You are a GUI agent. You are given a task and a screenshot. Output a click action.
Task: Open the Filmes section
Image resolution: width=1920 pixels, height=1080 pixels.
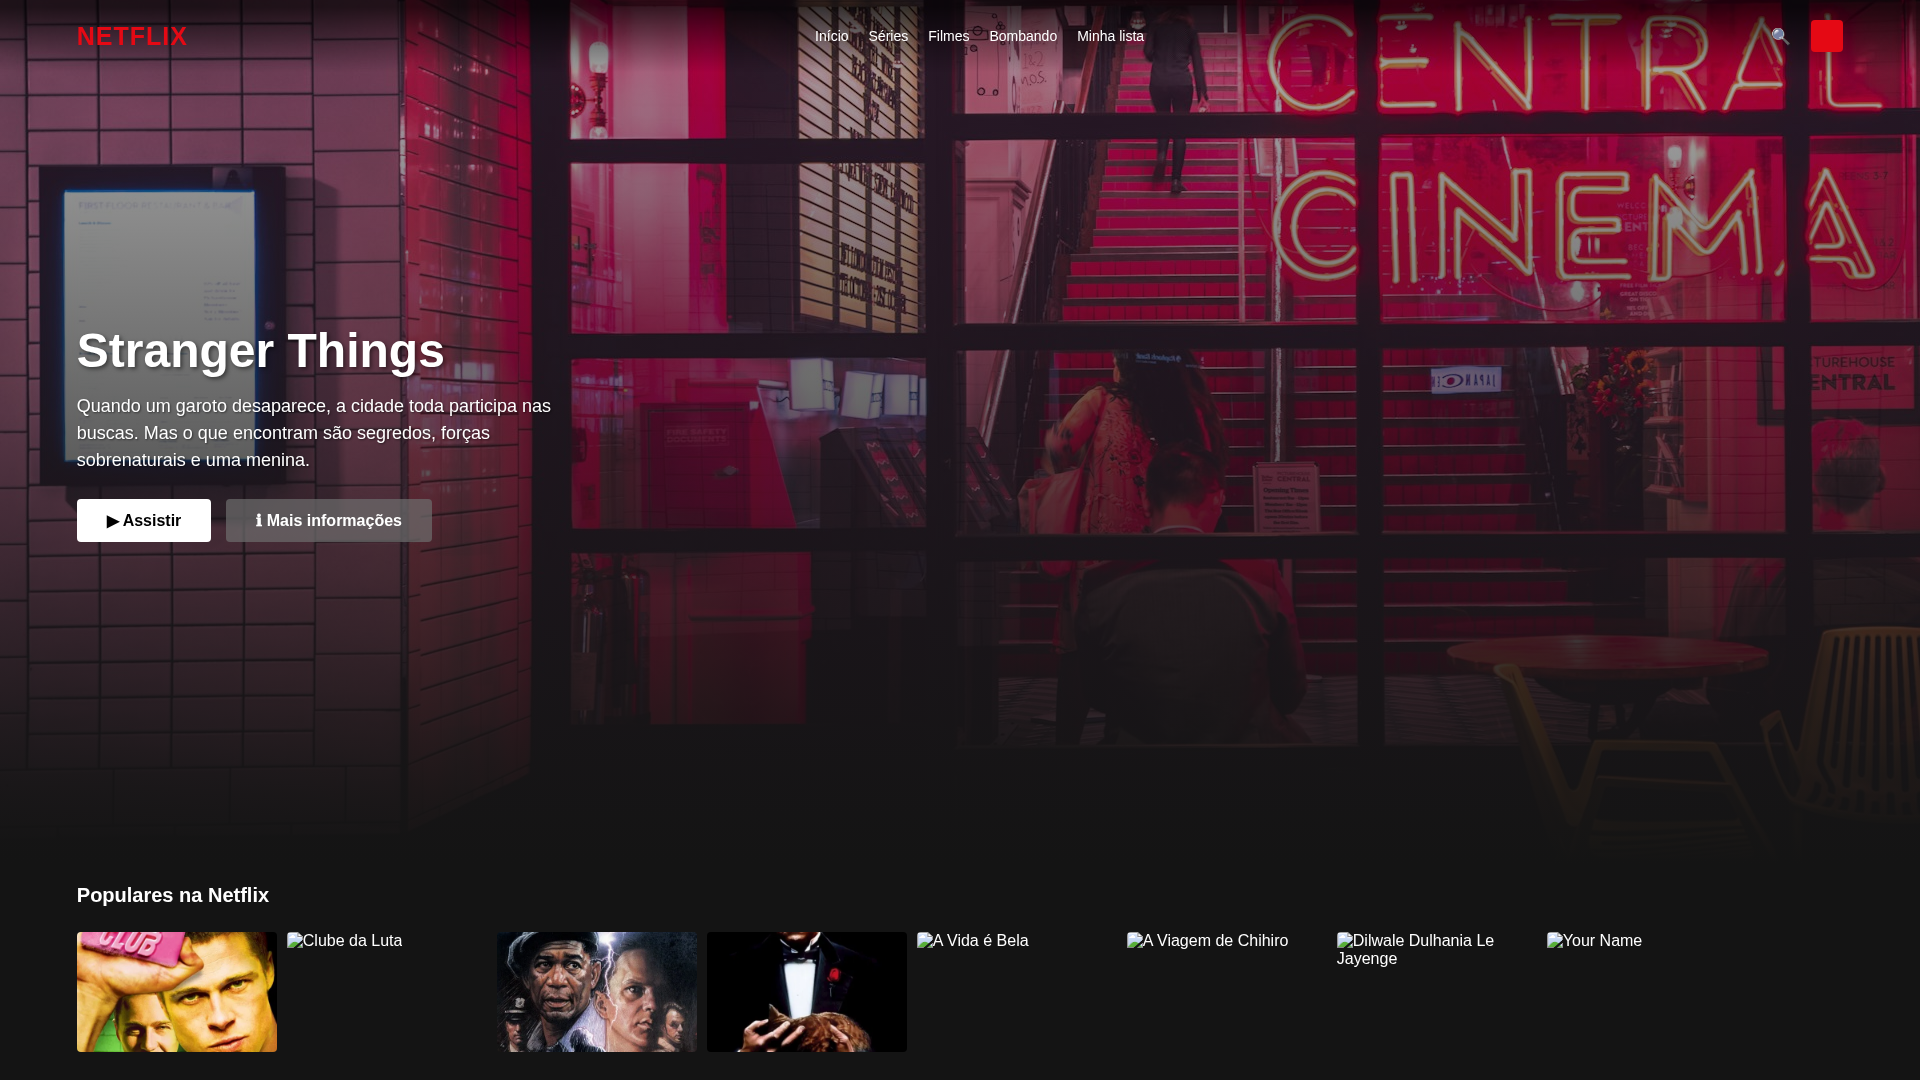tap(948, 36)
